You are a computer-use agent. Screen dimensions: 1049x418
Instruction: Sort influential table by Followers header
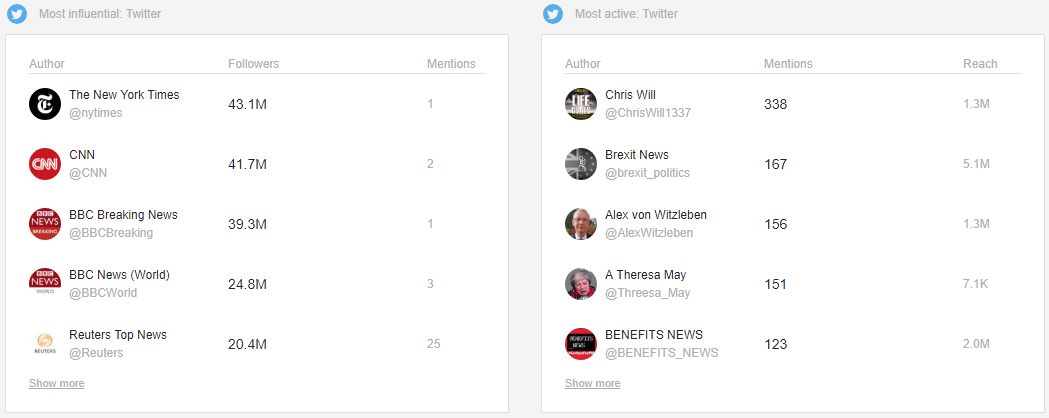pos(254,64)
